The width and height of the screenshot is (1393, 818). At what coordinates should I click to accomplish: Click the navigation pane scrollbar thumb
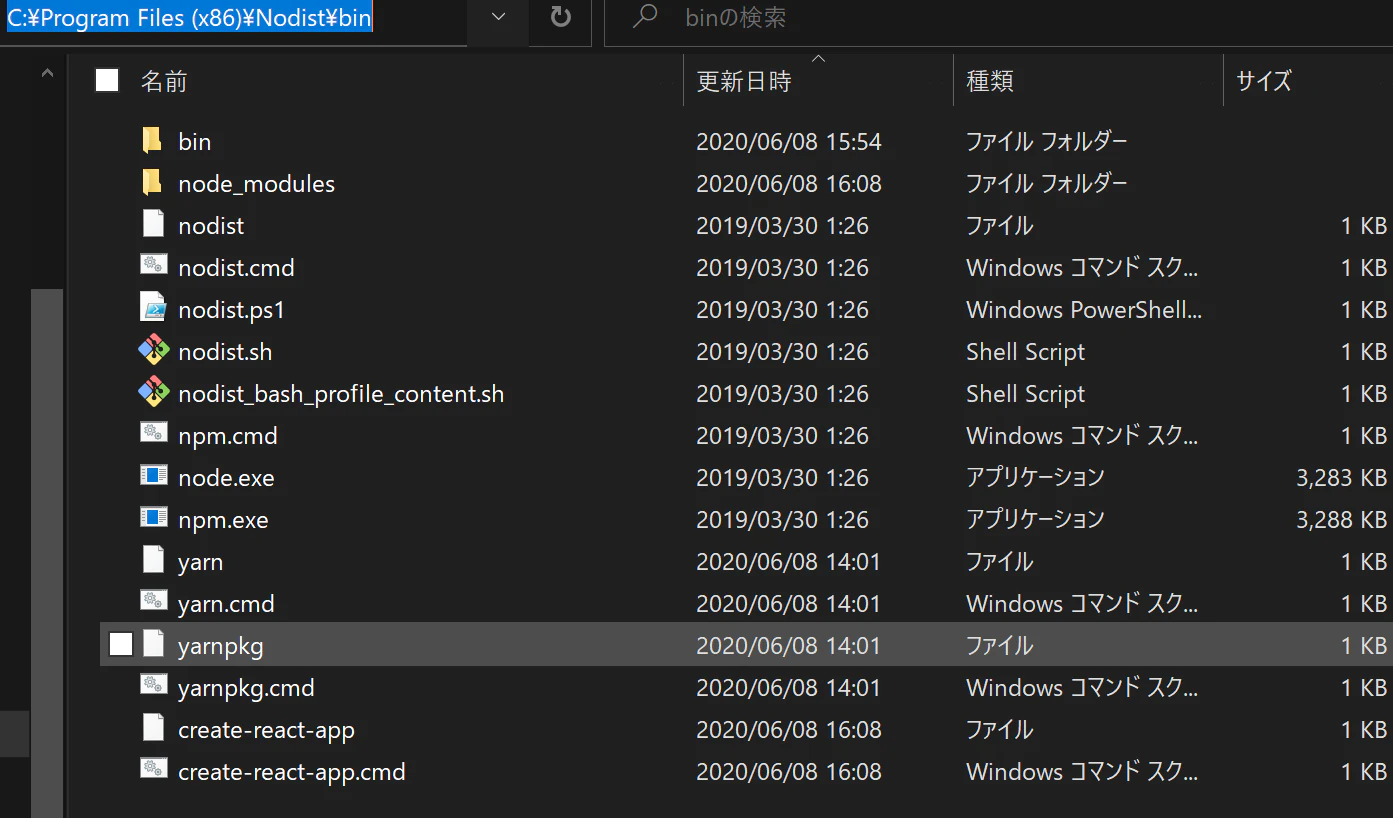47,553
